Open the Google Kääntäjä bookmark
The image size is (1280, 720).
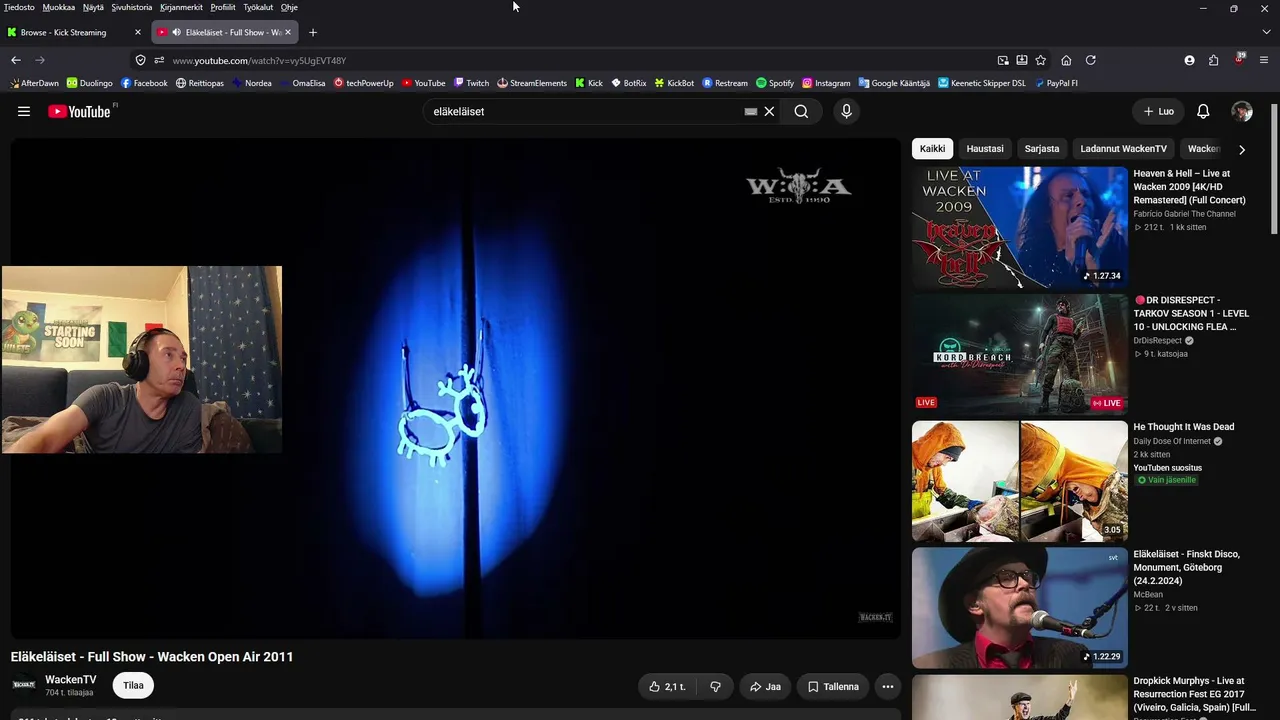894,83
